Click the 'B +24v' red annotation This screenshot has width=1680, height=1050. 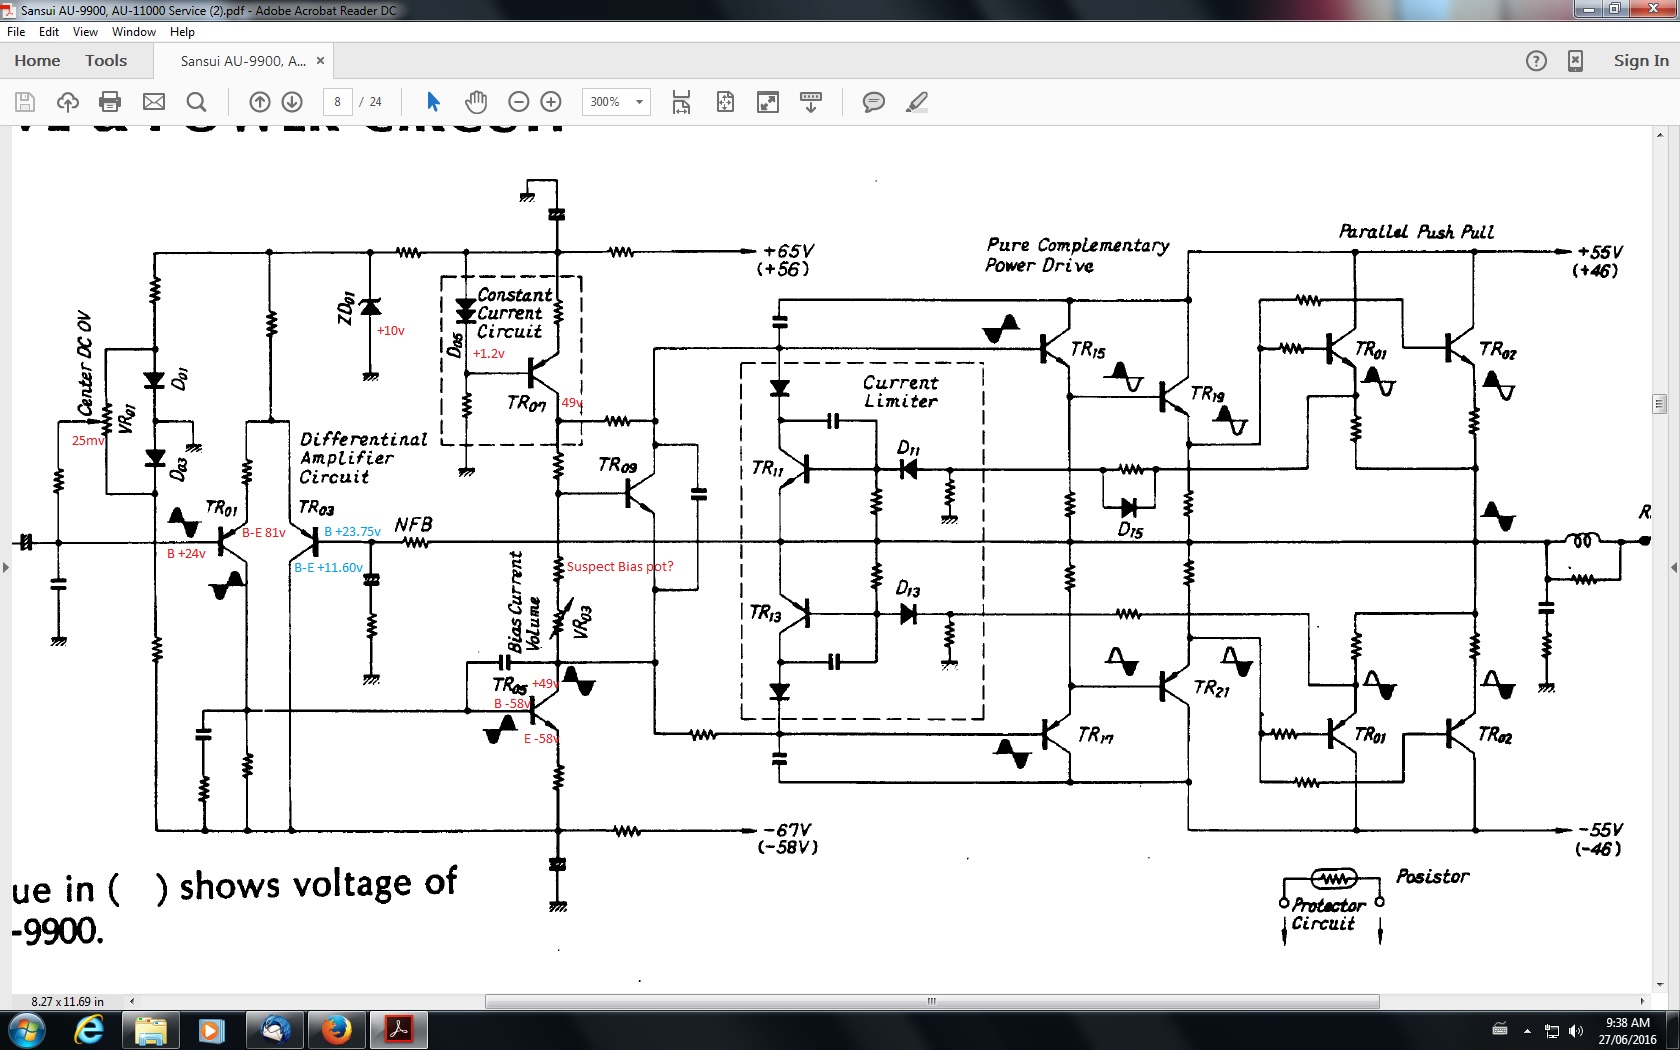(186, 554)
